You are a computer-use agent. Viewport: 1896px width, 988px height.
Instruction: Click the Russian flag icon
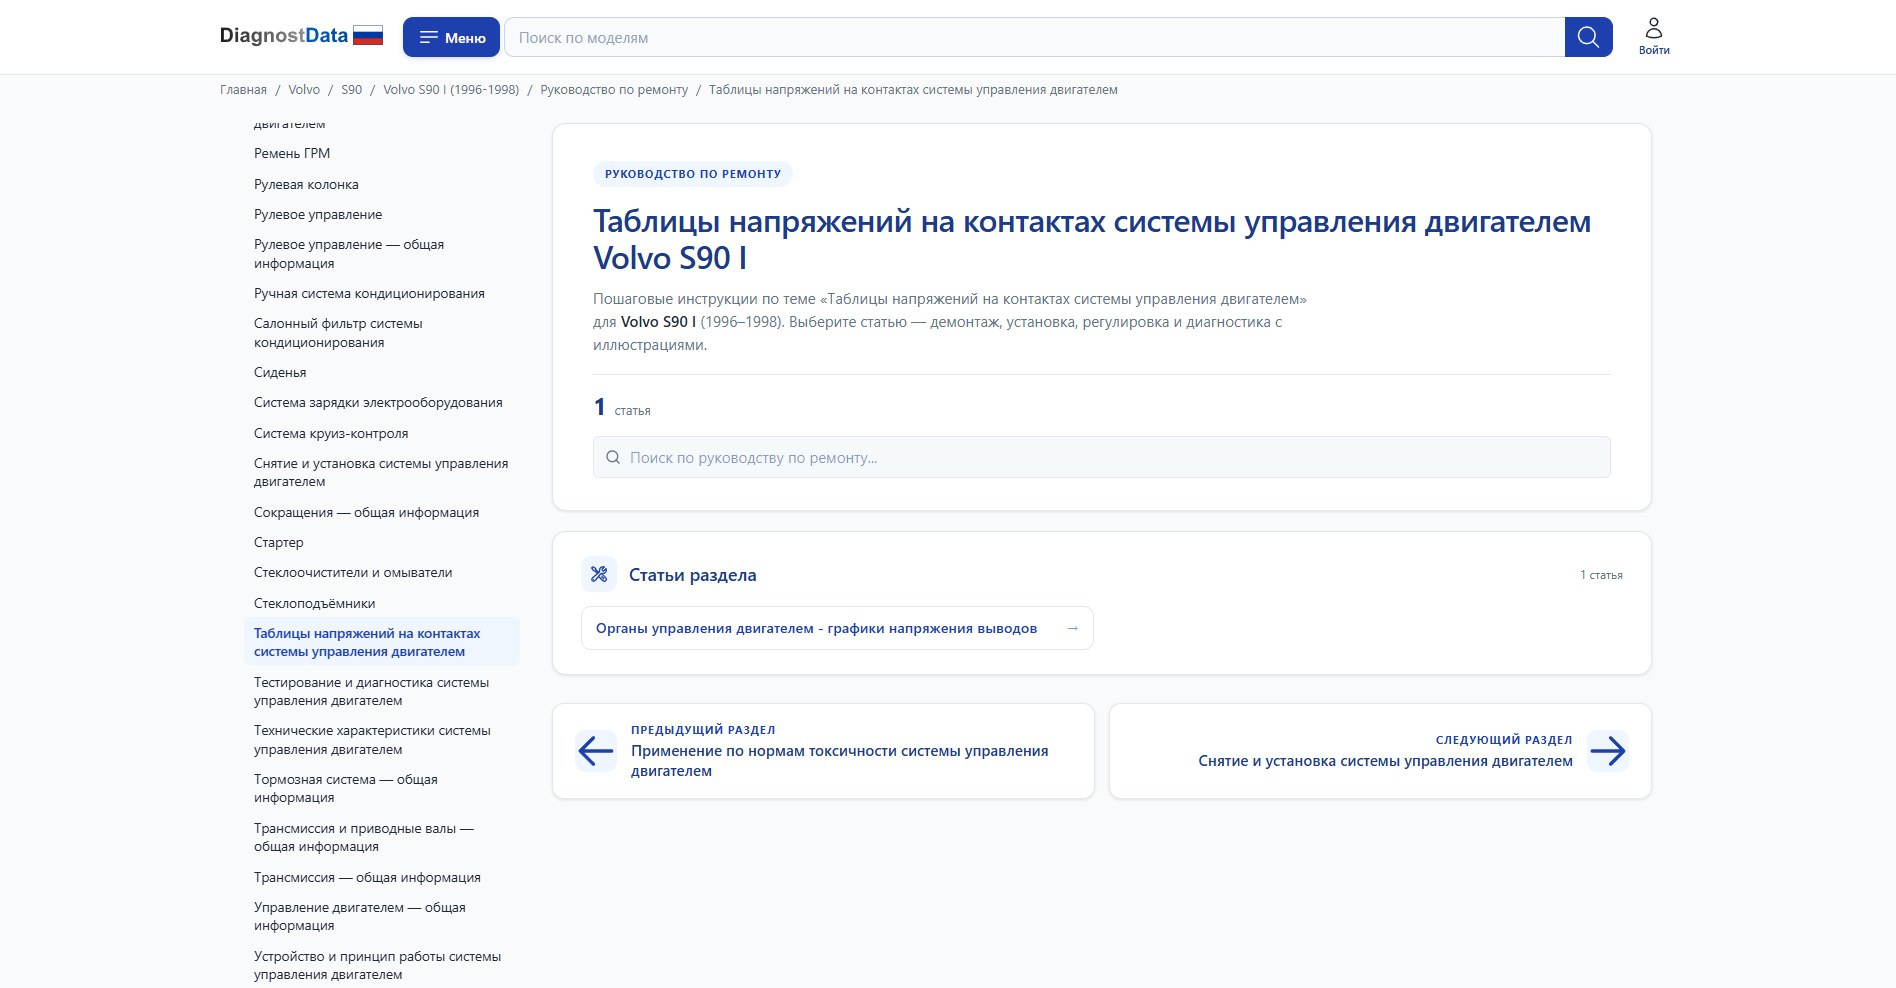[x=368, y=36]
